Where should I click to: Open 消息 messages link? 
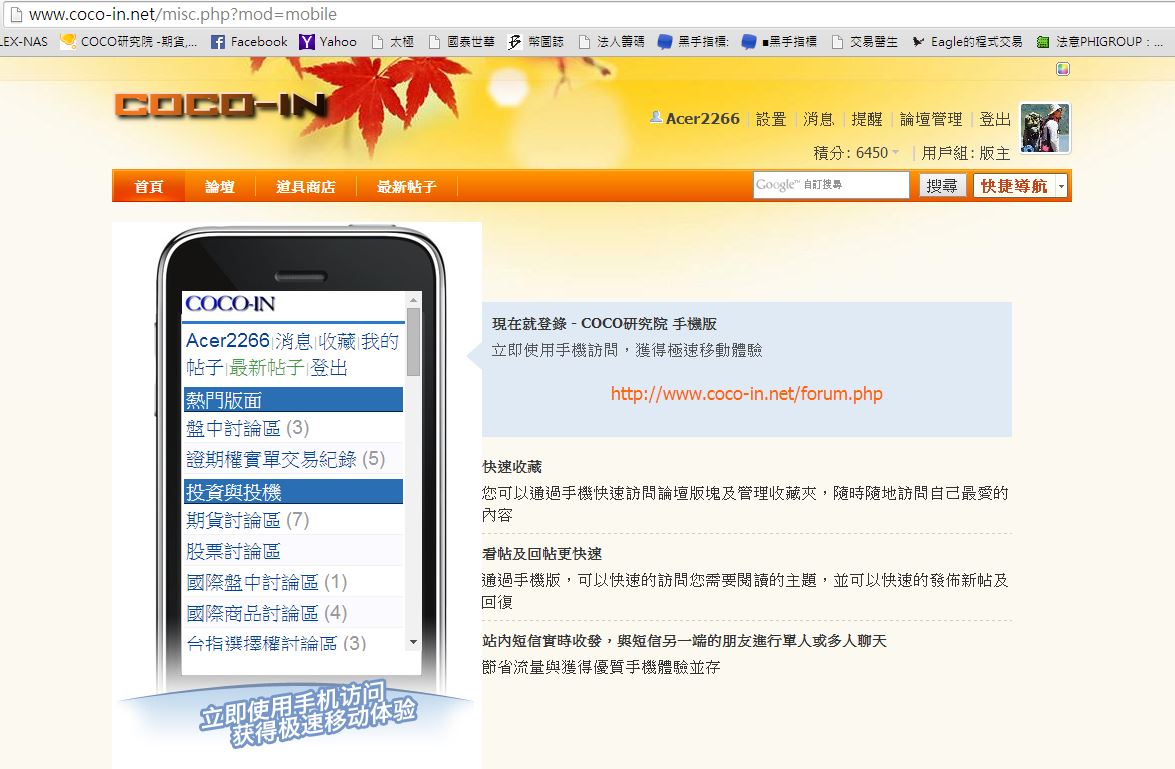pyautogui.click(x=818, y=119)
